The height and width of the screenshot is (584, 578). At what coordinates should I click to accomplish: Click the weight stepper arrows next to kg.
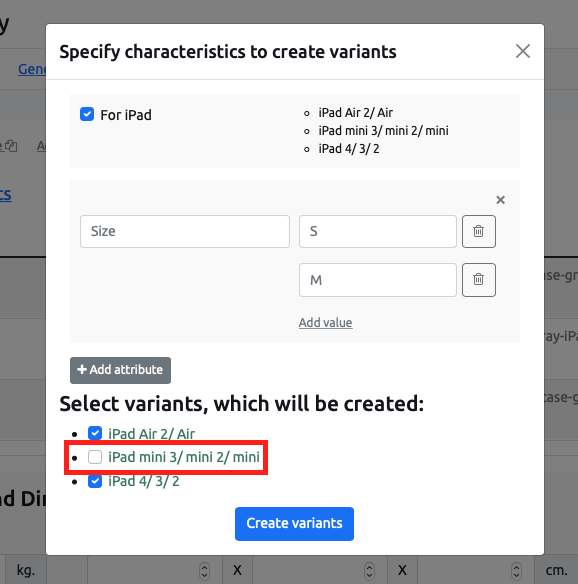[x=204, y=571]
